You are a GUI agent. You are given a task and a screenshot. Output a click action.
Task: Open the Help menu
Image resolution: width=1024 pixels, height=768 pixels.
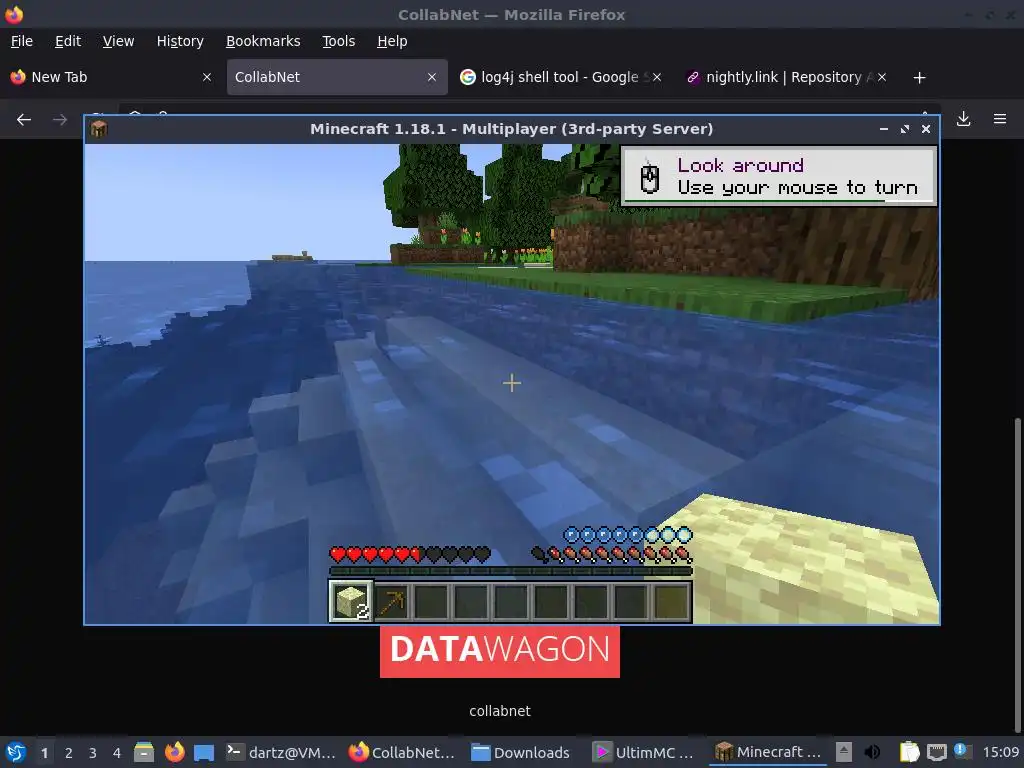pyautogui.click(x=392, y=41)
